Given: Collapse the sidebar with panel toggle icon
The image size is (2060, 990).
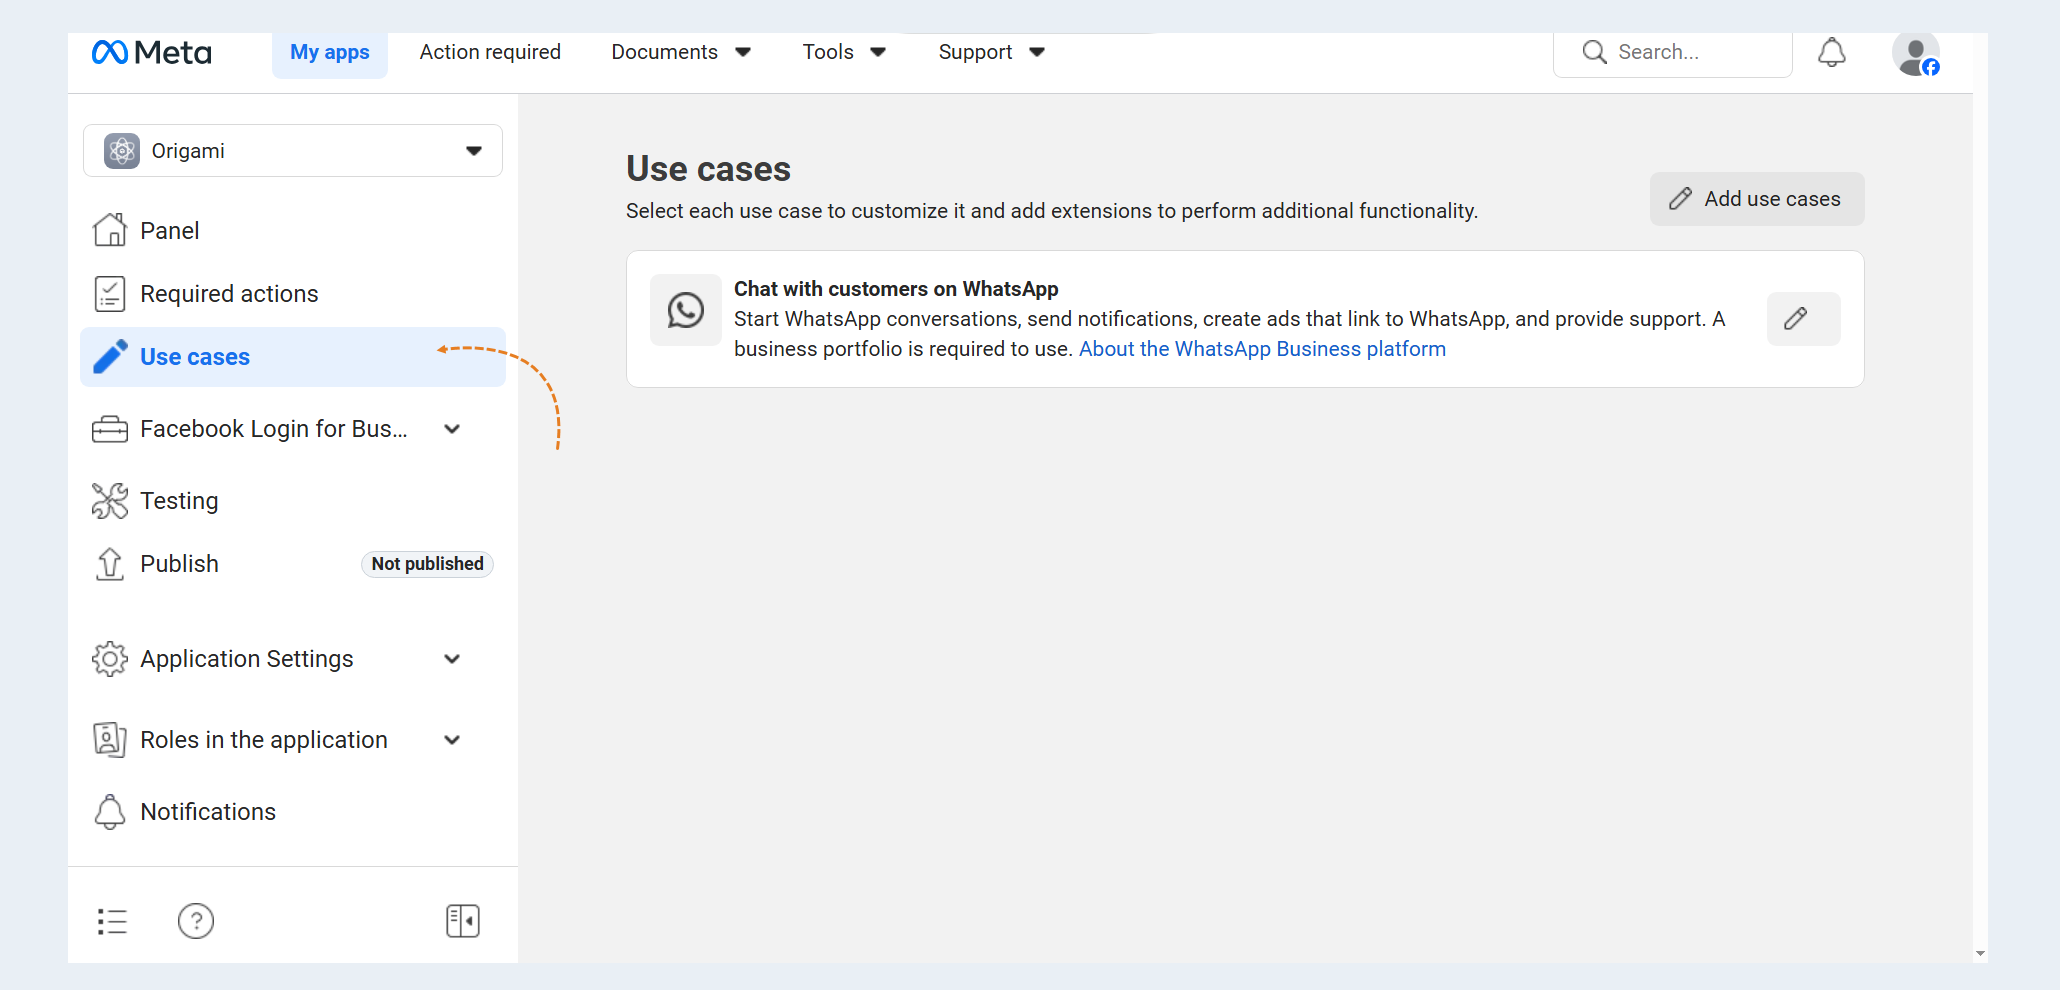Looking at the screenshot, I should click(463, 921).
